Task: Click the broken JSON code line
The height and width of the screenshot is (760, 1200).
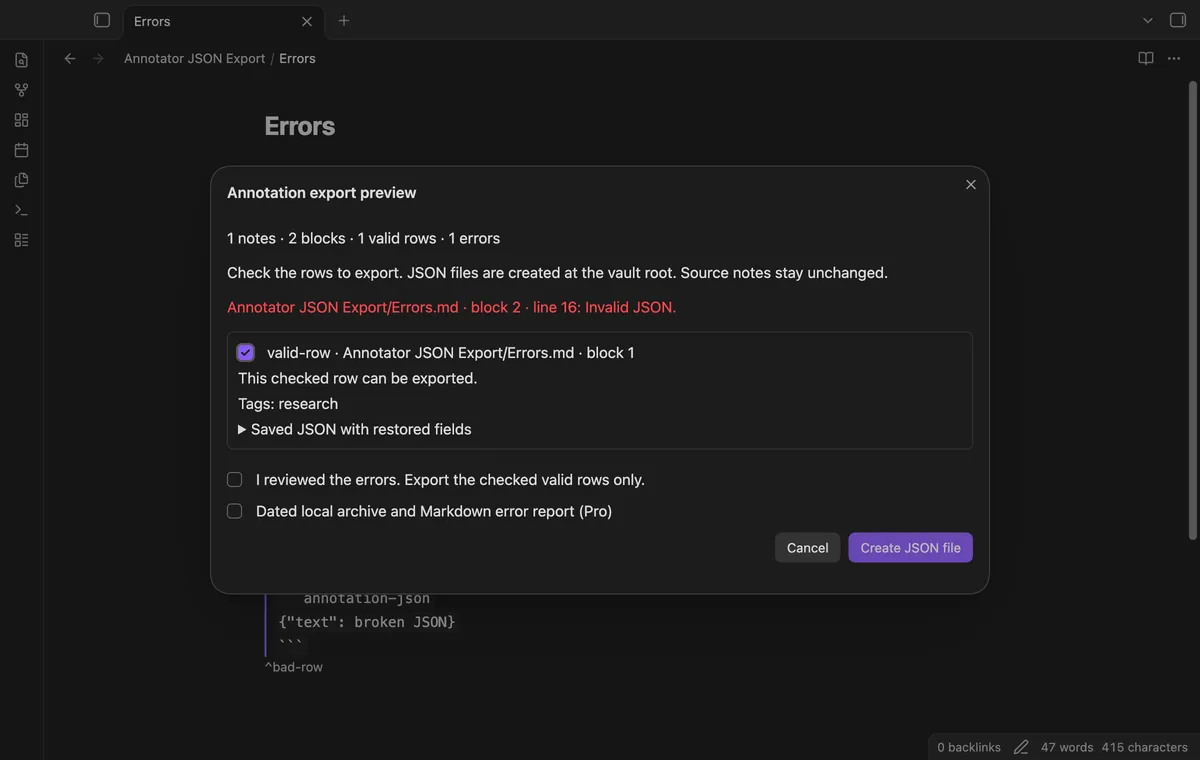Action: 367,622
